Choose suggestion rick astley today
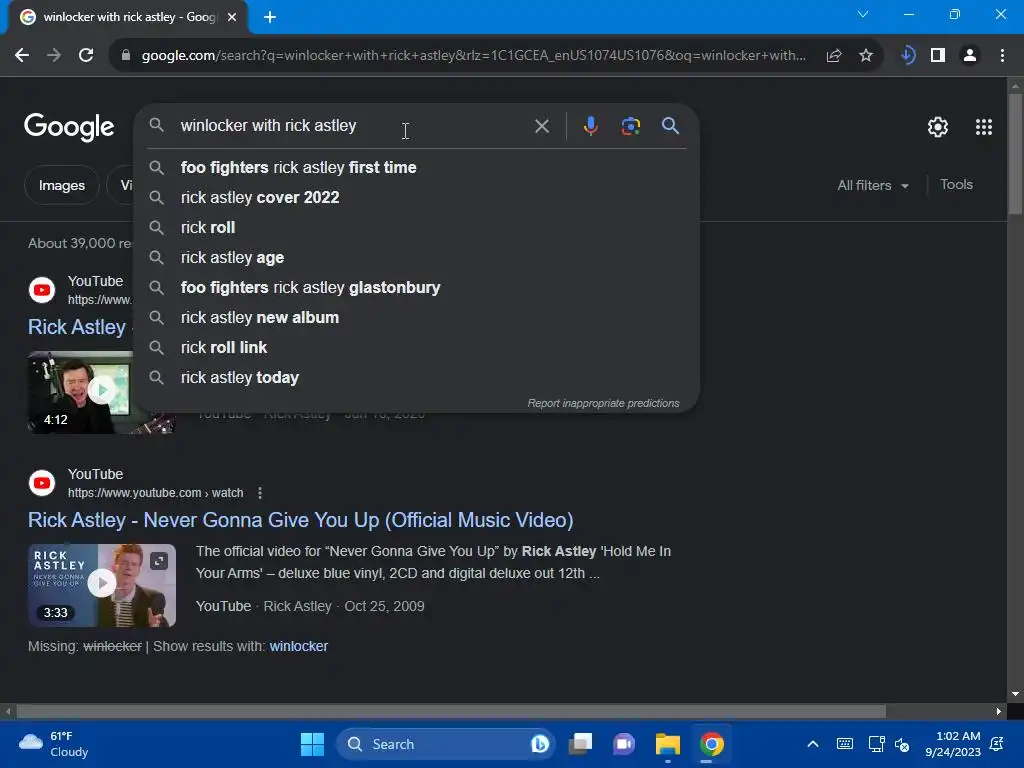This screenshot has width=1024, height=768. click(417, 378)
